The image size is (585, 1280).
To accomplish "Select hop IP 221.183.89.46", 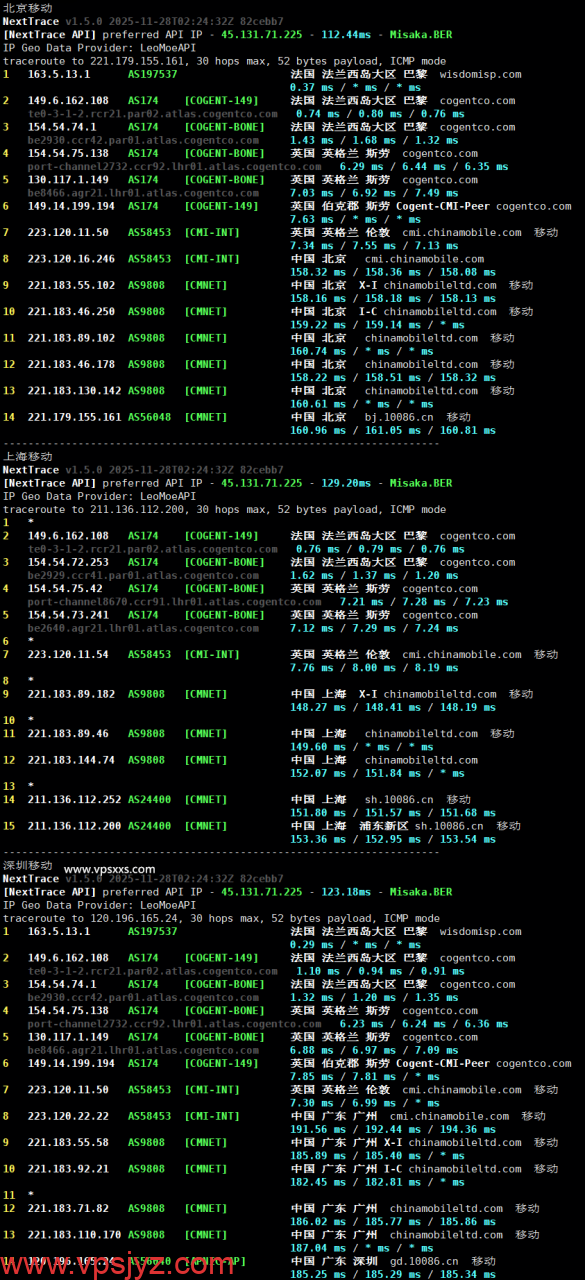I will [x=68, y=734].
